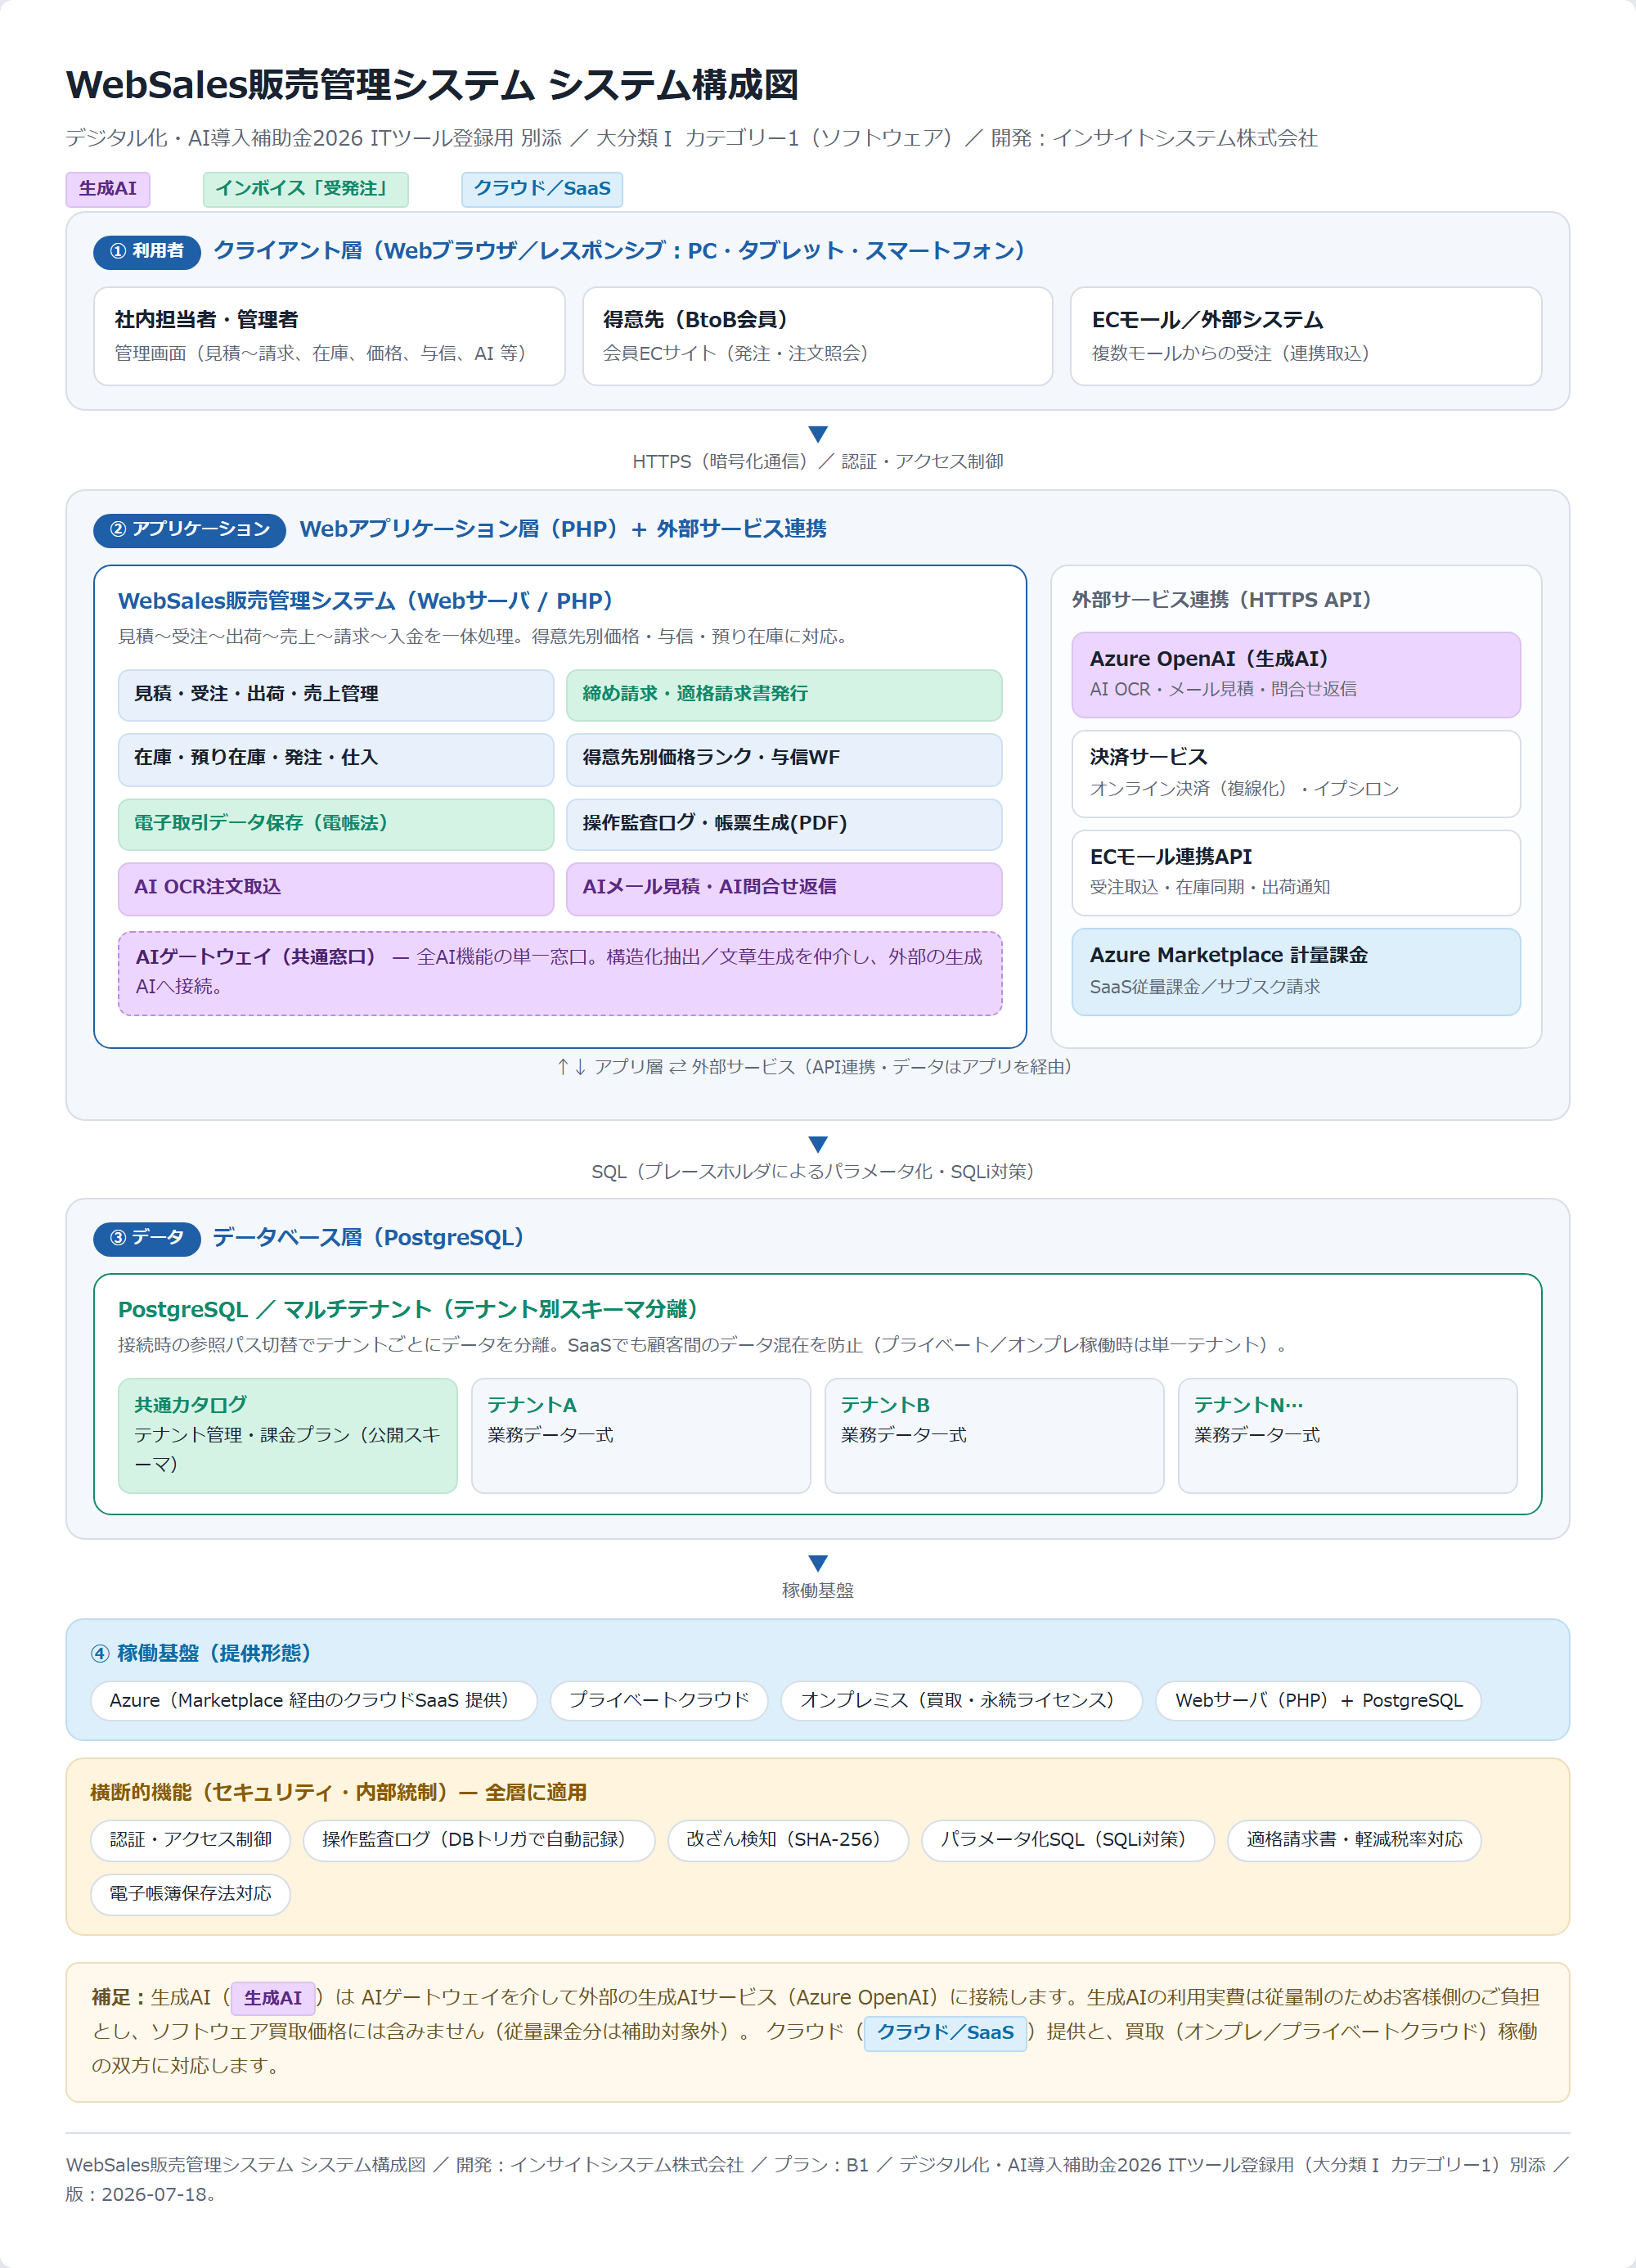Select the Azure Marketplace 計量課金 card
This screenshot has width=1636, height=2268.
point(1296,972)
